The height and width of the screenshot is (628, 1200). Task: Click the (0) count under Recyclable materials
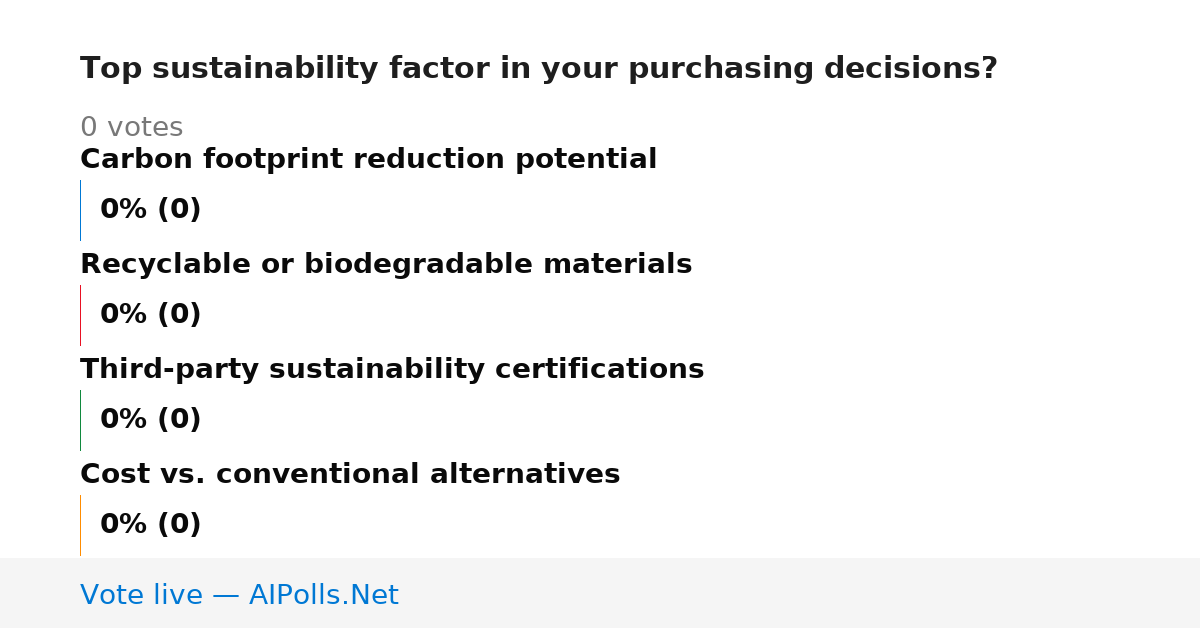180,315
